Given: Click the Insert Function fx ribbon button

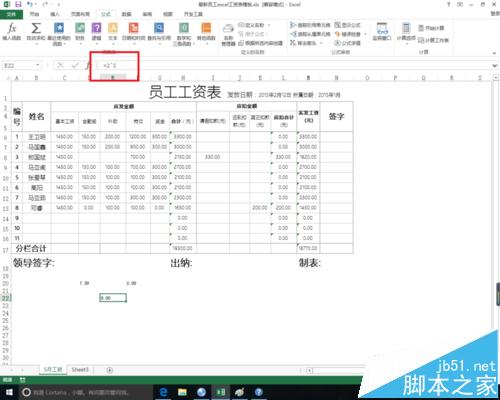Looking at the screenshot, I should 12,32.
